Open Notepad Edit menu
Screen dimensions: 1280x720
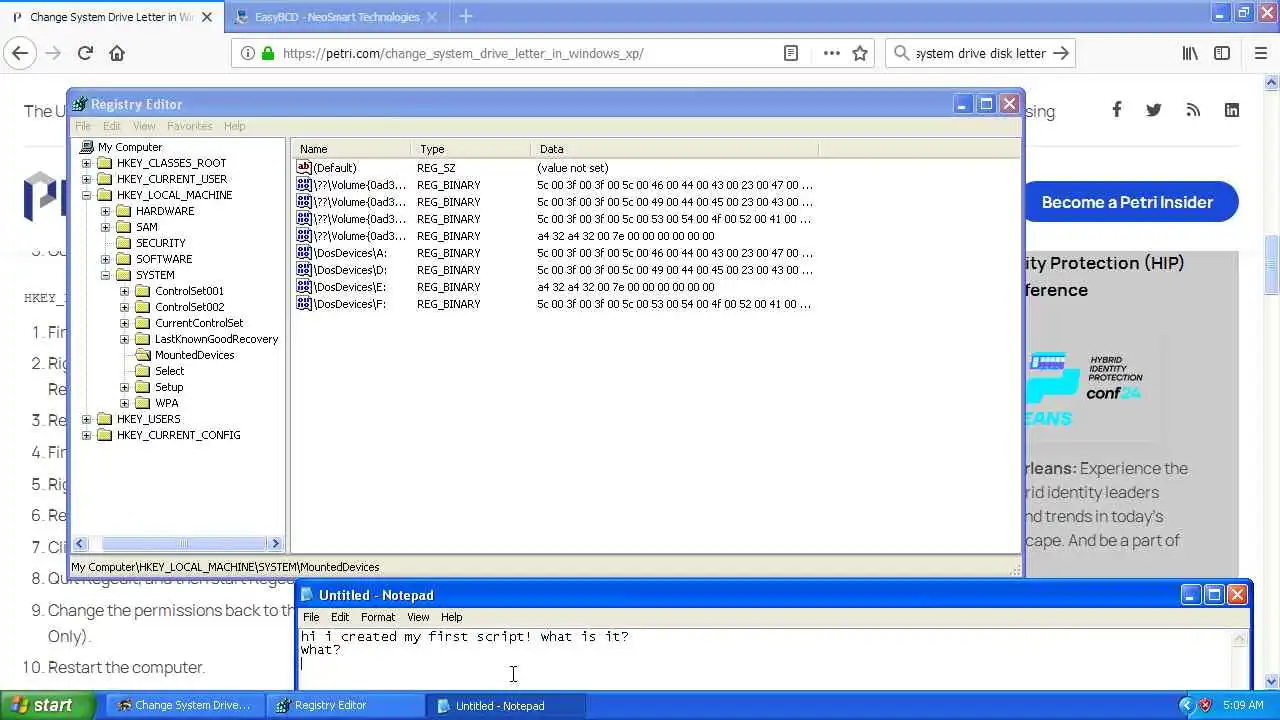point(340,617)
